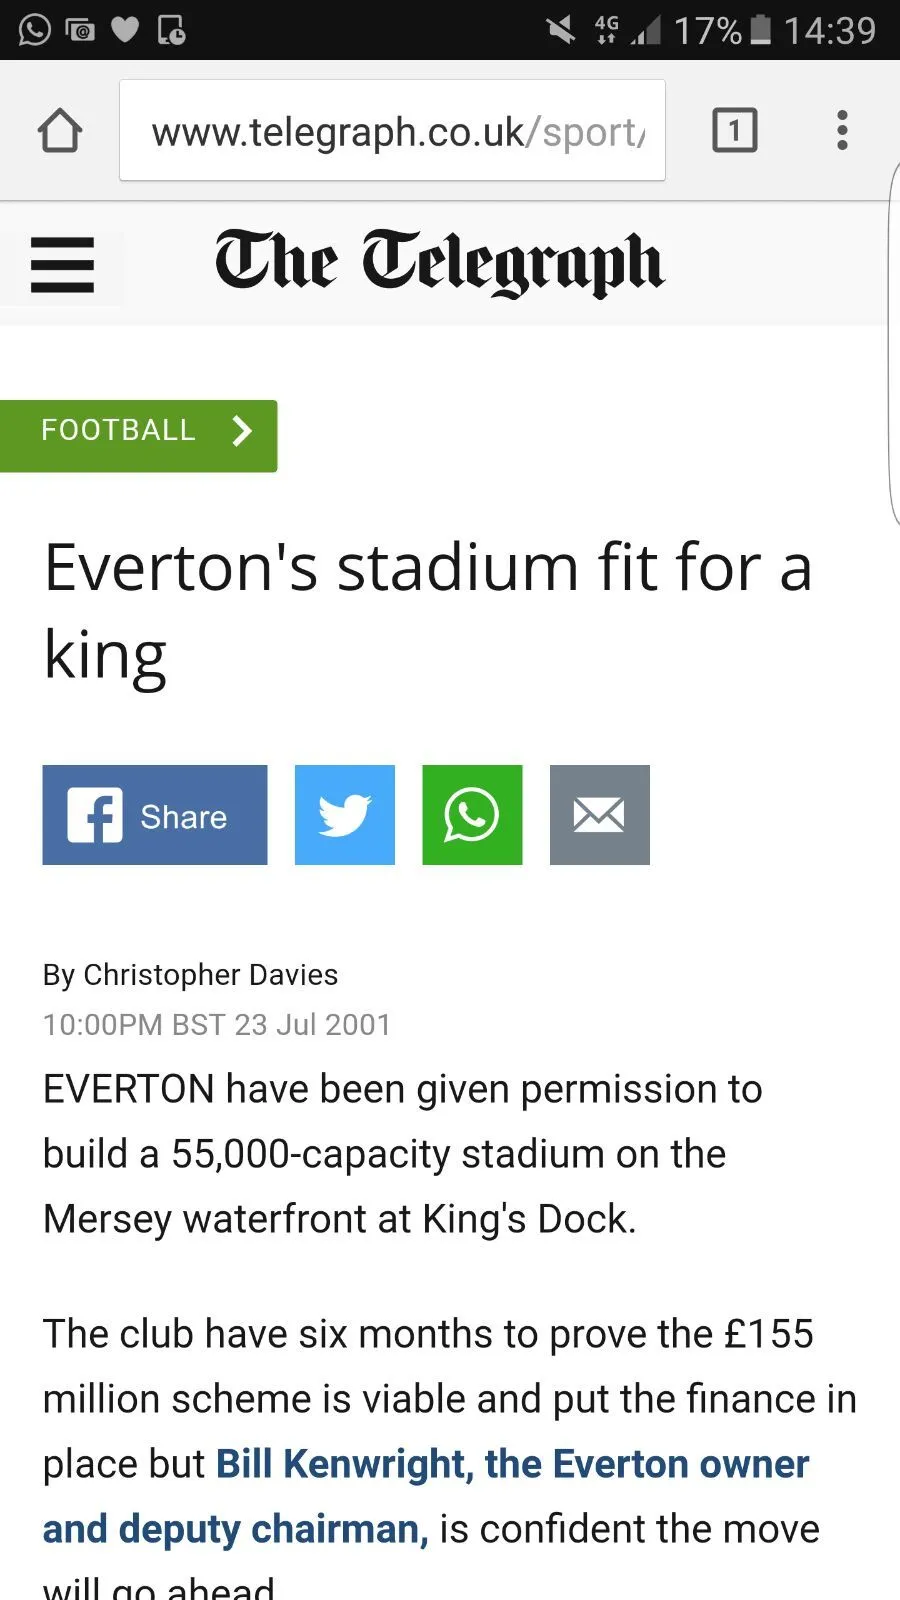
Task: Share article on Facebook
Action: coord(155,815)
